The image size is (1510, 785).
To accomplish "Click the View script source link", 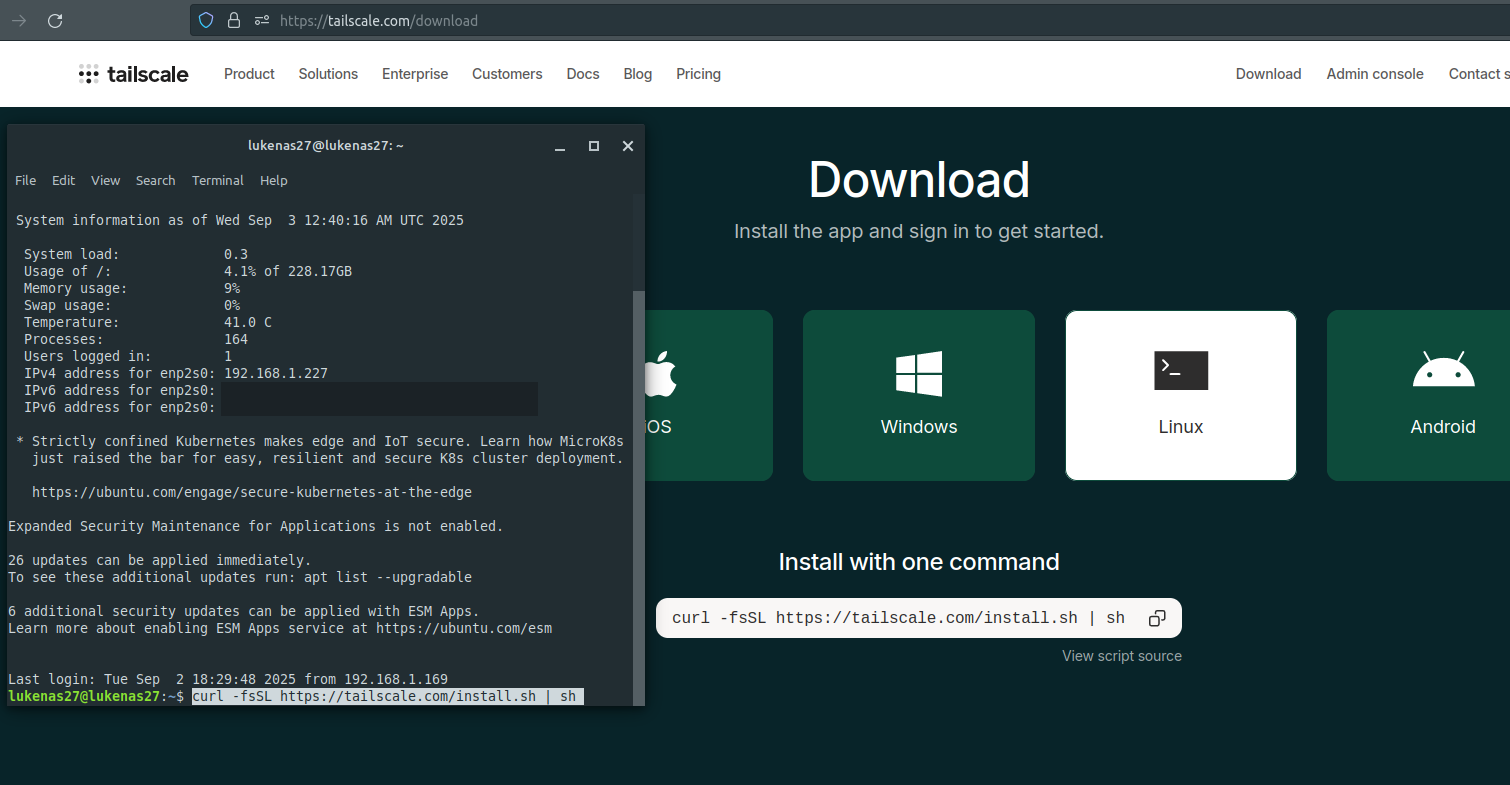I will (1121, 656).
